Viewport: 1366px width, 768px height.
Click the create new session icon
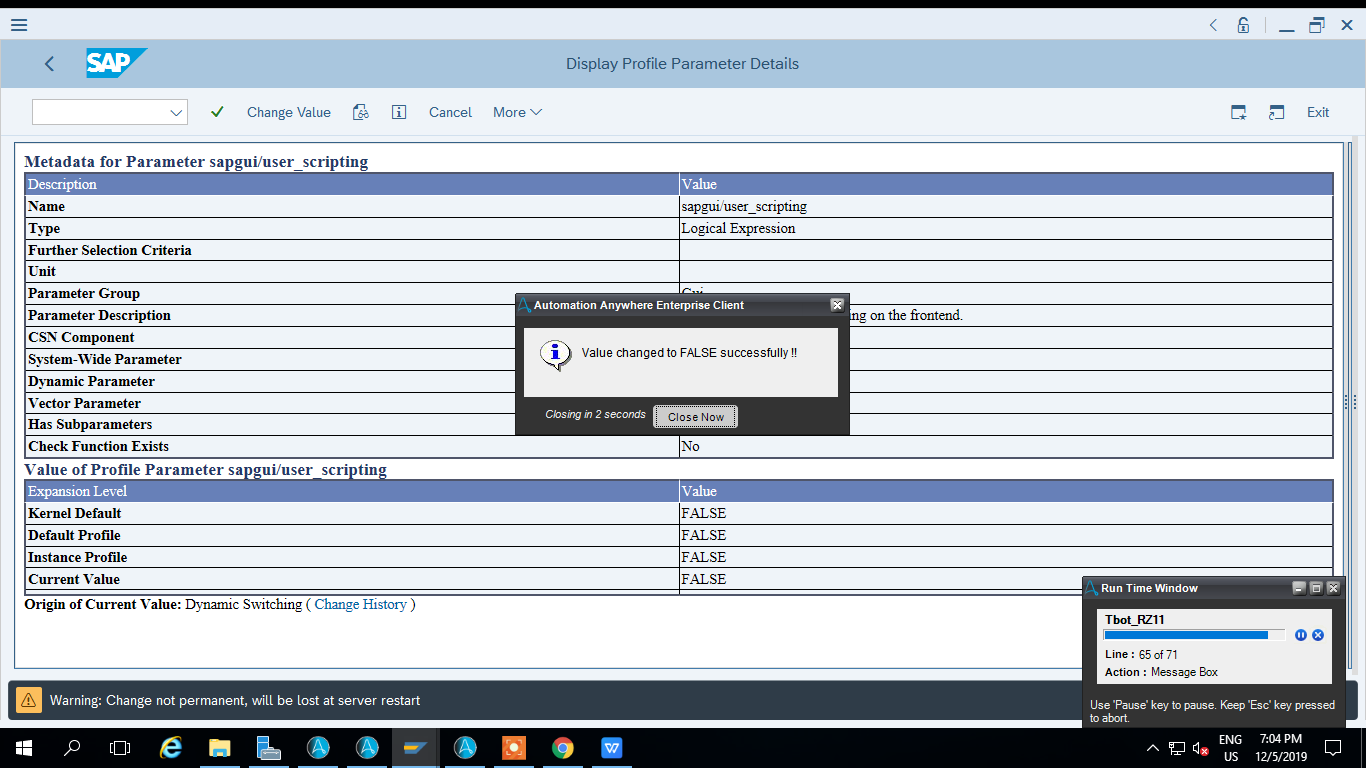tap(1238, 112)
